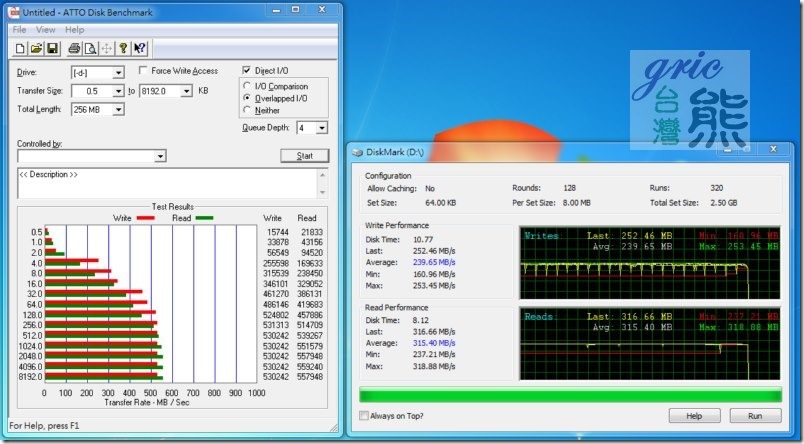Uncheck the Direct I/O checkbox

pyautogui.click(x=247, y=72)
